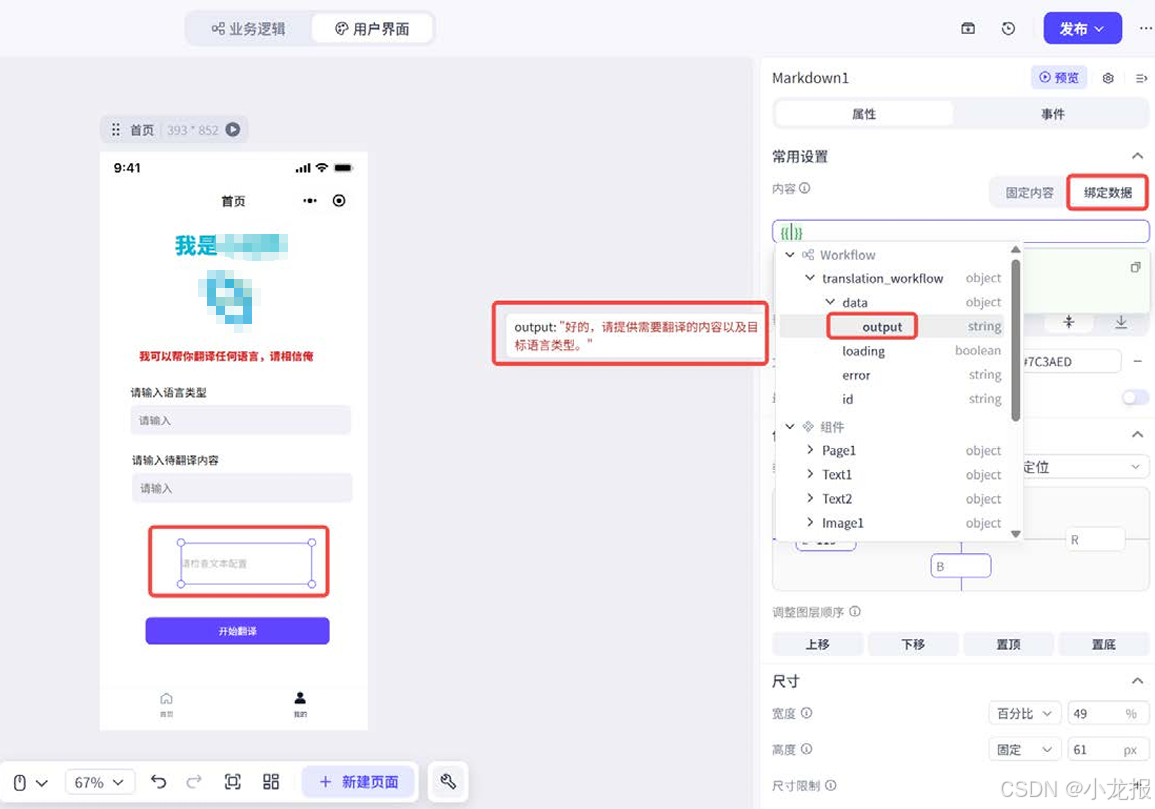Viewport: 1155px width, 809px height.
Task: Open the component layout grid icon
Action: coord(270,781)
